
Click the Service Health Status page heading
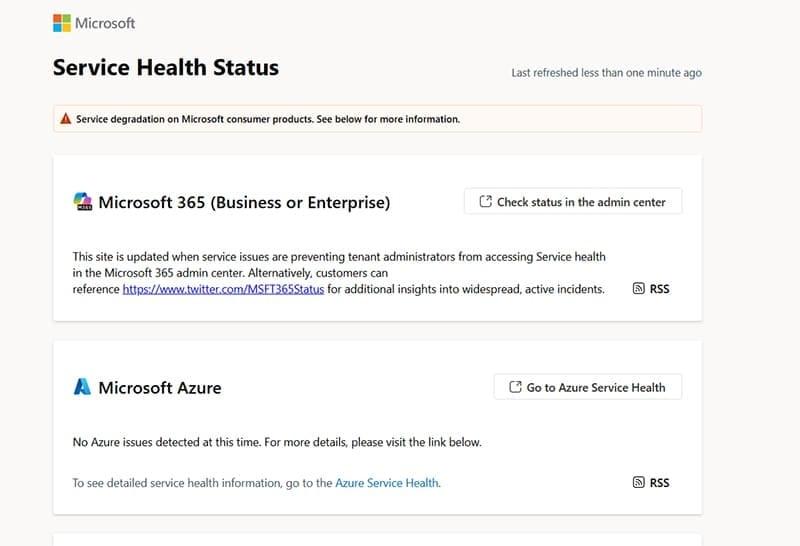tap(165, 68)
